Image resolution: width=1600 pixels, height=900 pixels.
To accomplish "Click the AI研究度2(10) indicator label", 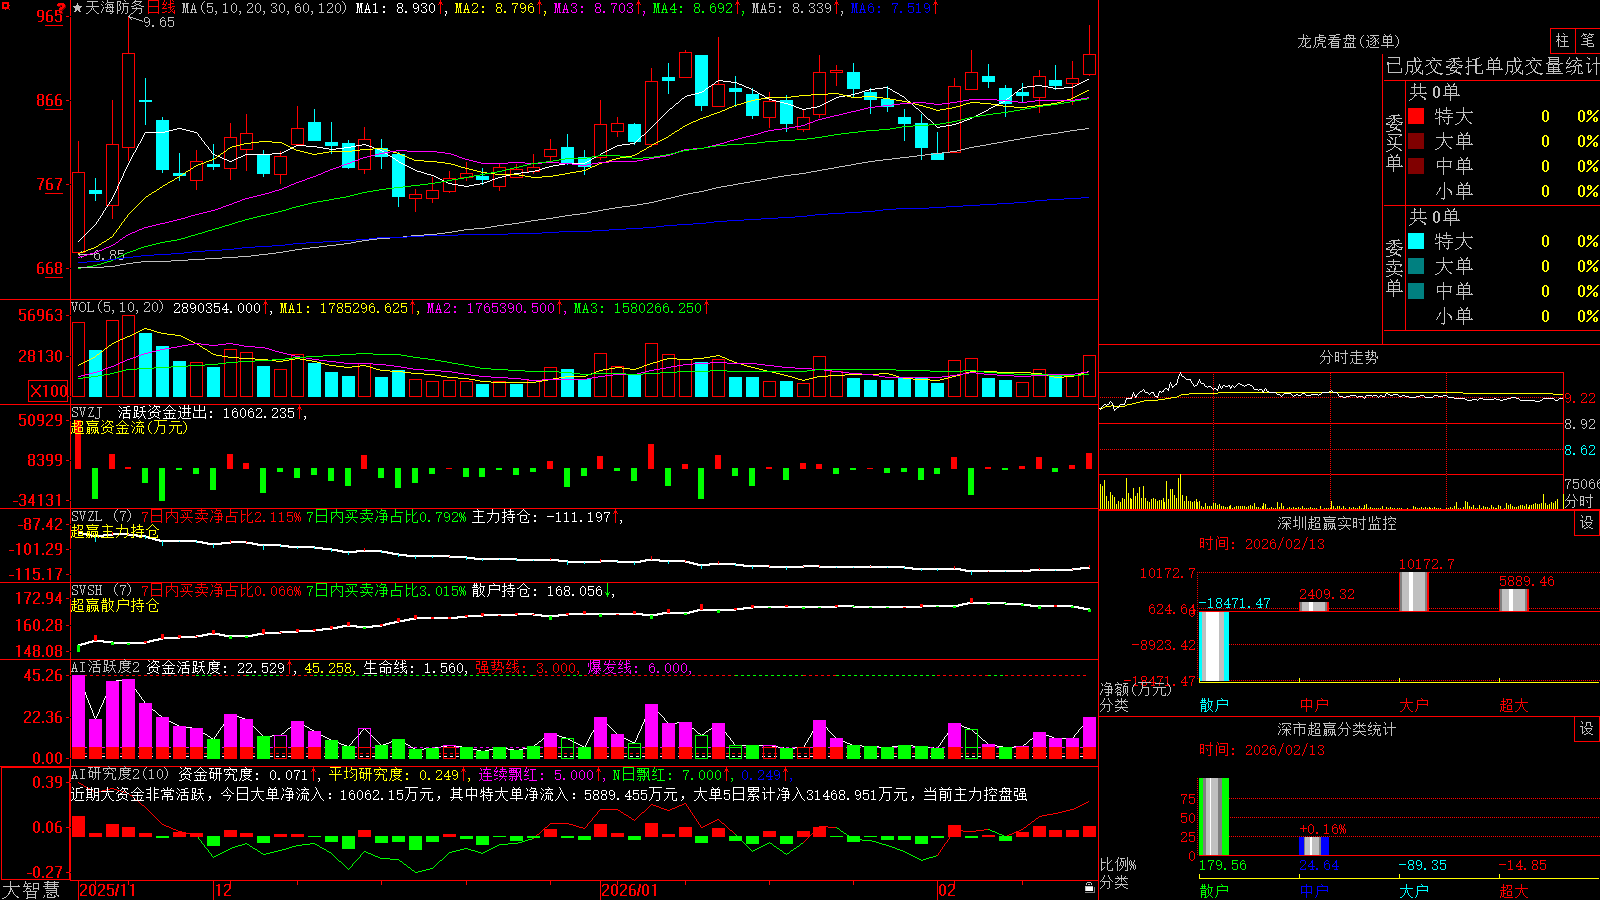I will coord(120,774).
